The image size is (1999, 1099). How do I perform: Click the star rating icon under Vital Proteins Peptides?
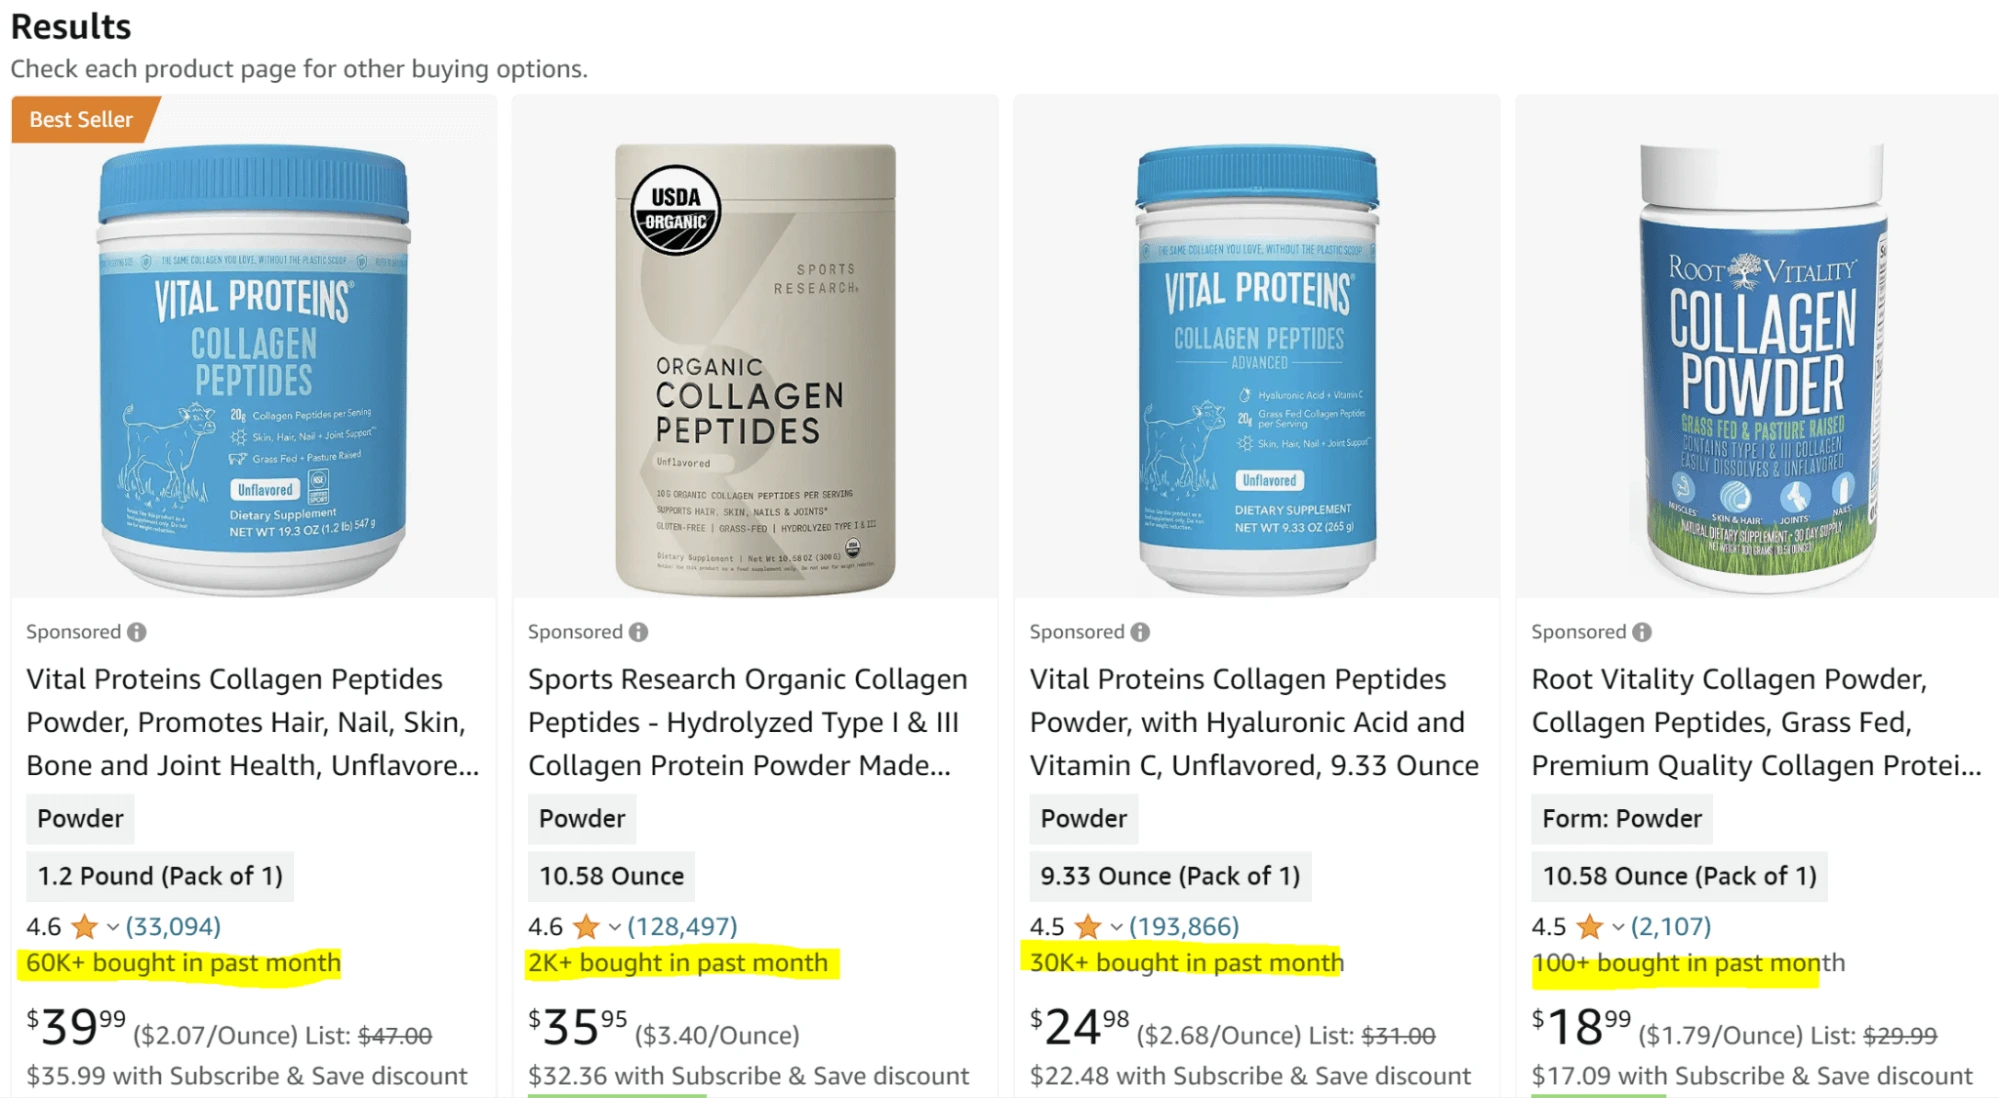85,926
